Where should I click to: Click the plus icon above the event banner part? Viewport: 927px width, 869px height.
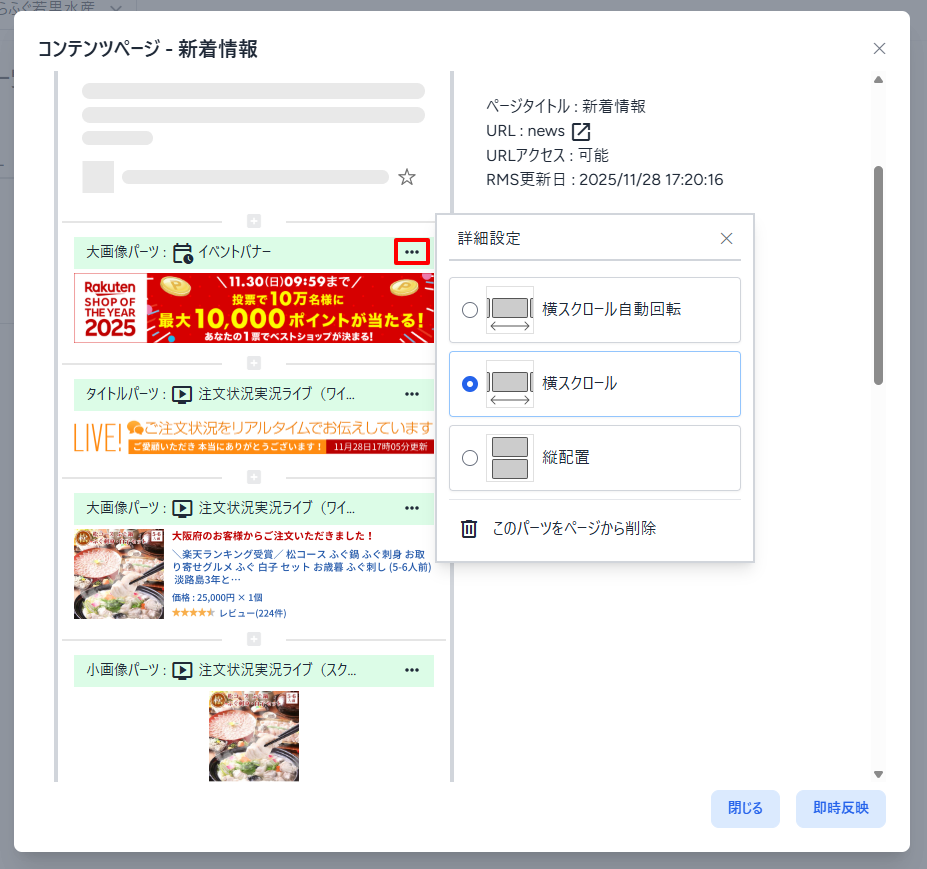pyautogui.click(x=254, y=221)
